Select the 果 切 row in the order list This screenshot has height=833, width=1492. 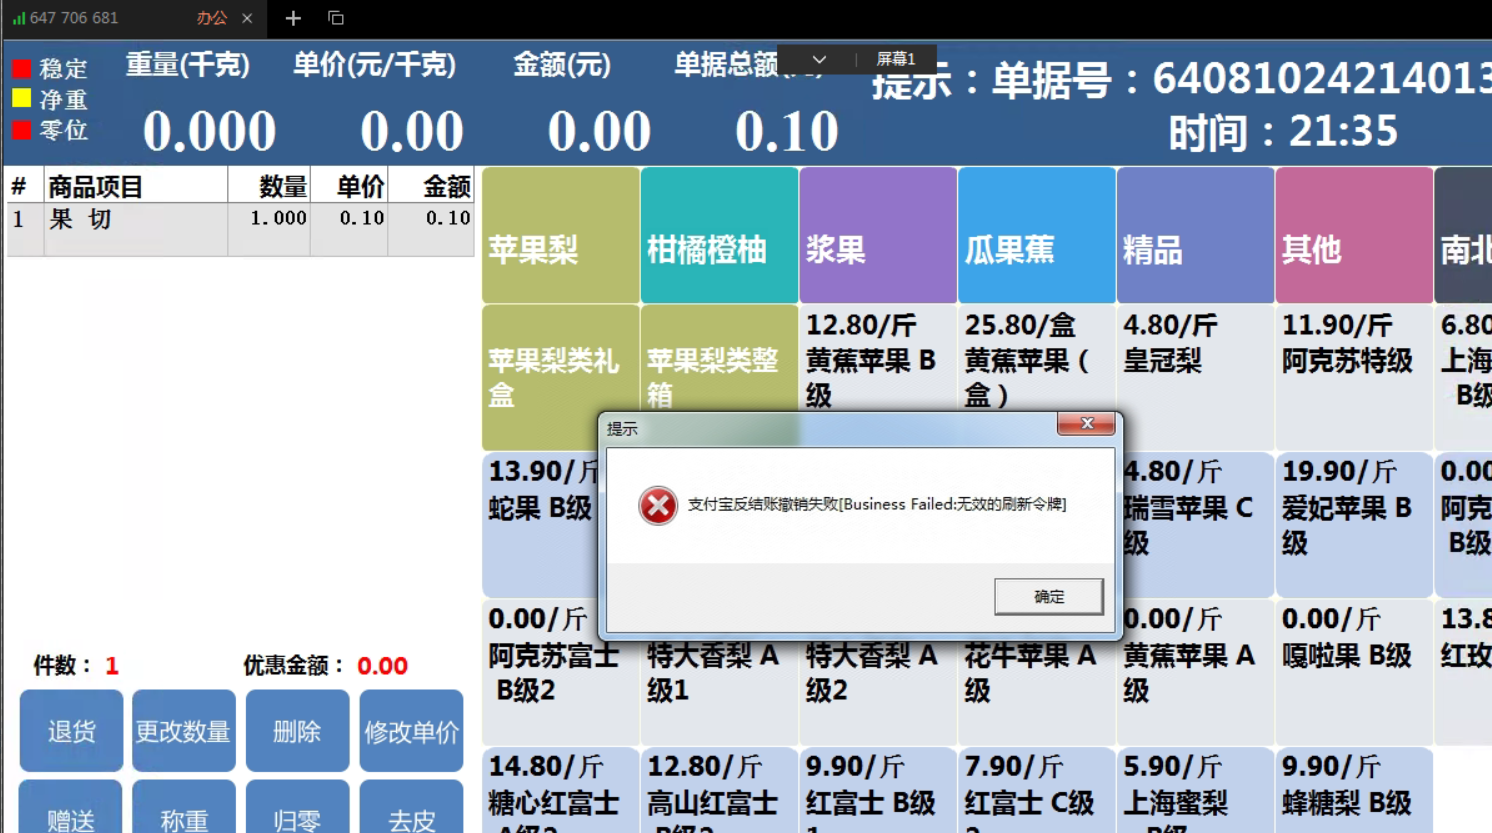click(x=240, y=230)
